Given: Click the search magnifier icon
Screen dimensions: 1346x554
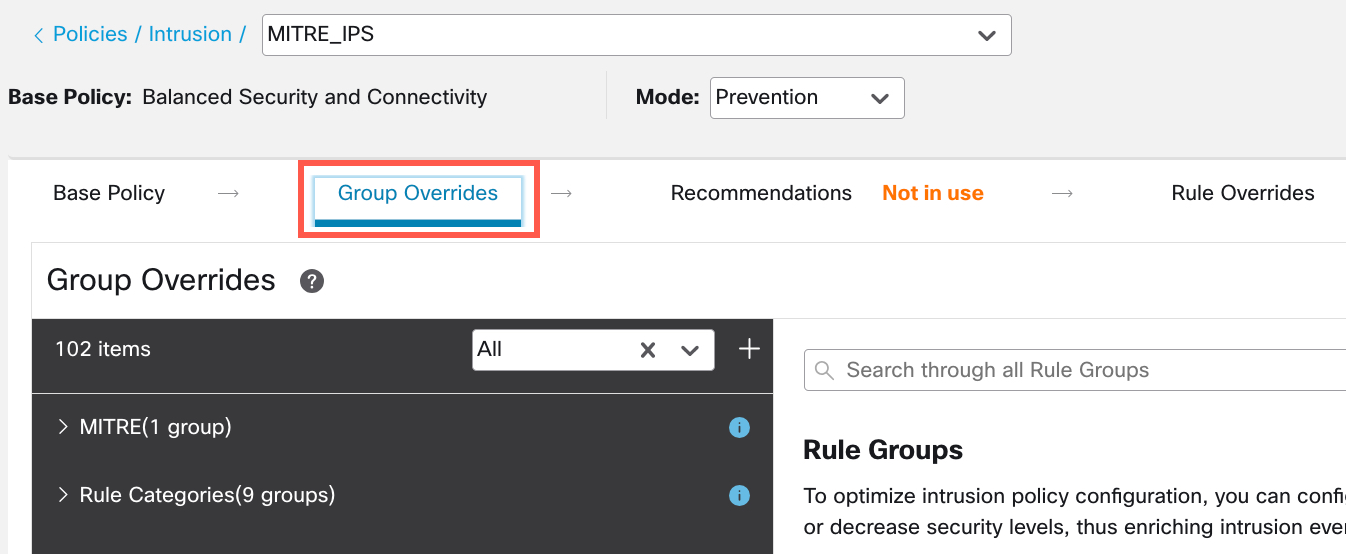Looking at the screenshot, I should (825, 371).
